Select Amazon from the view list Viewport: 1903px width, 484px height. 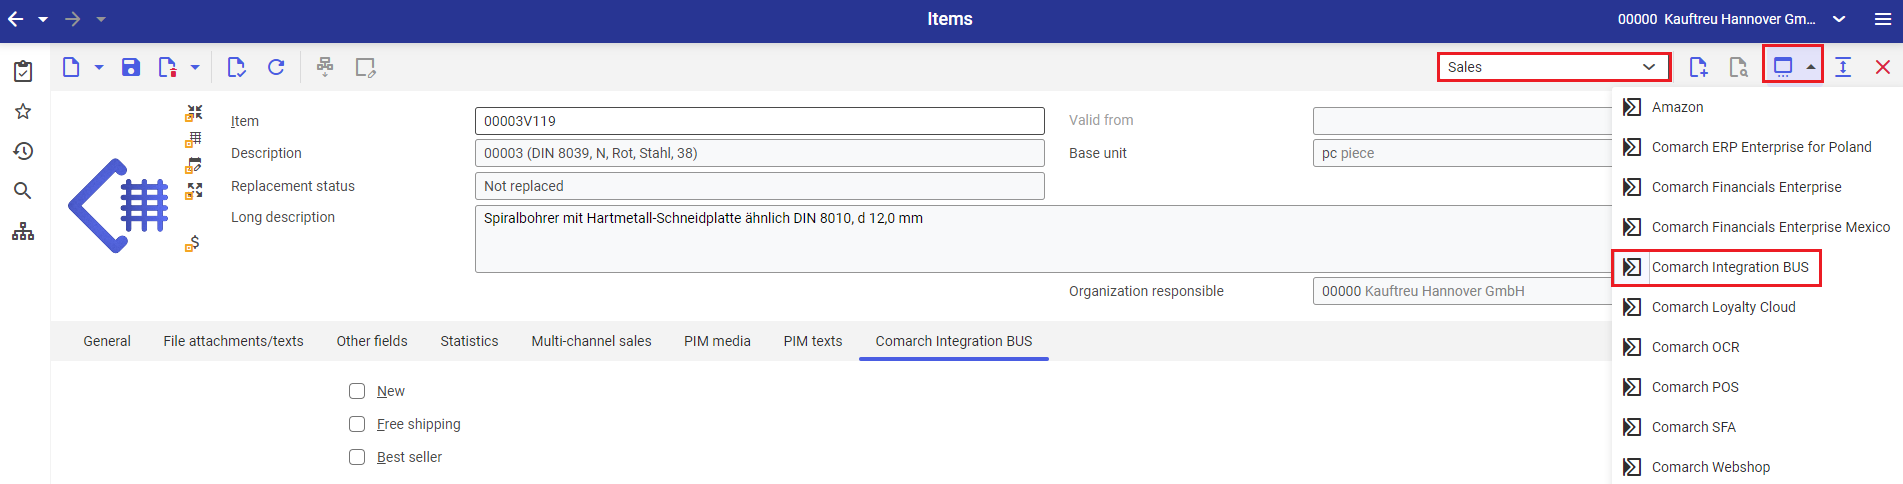pos(1757,107)
